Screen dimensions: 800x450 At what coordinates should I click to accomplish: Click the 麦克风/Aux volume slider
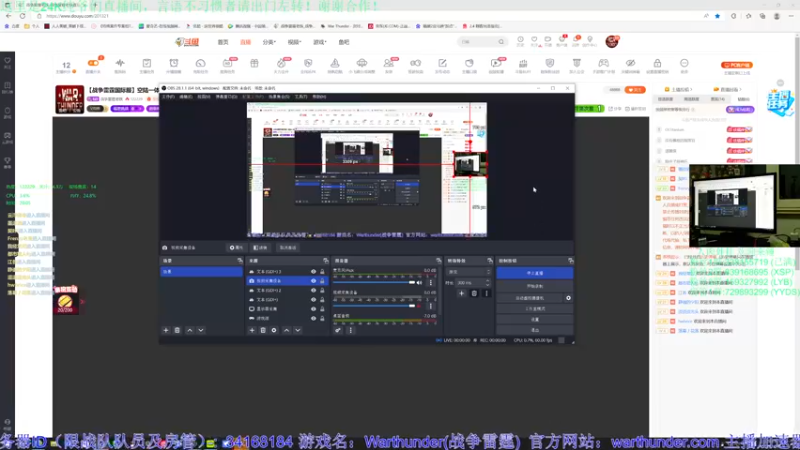374,282
